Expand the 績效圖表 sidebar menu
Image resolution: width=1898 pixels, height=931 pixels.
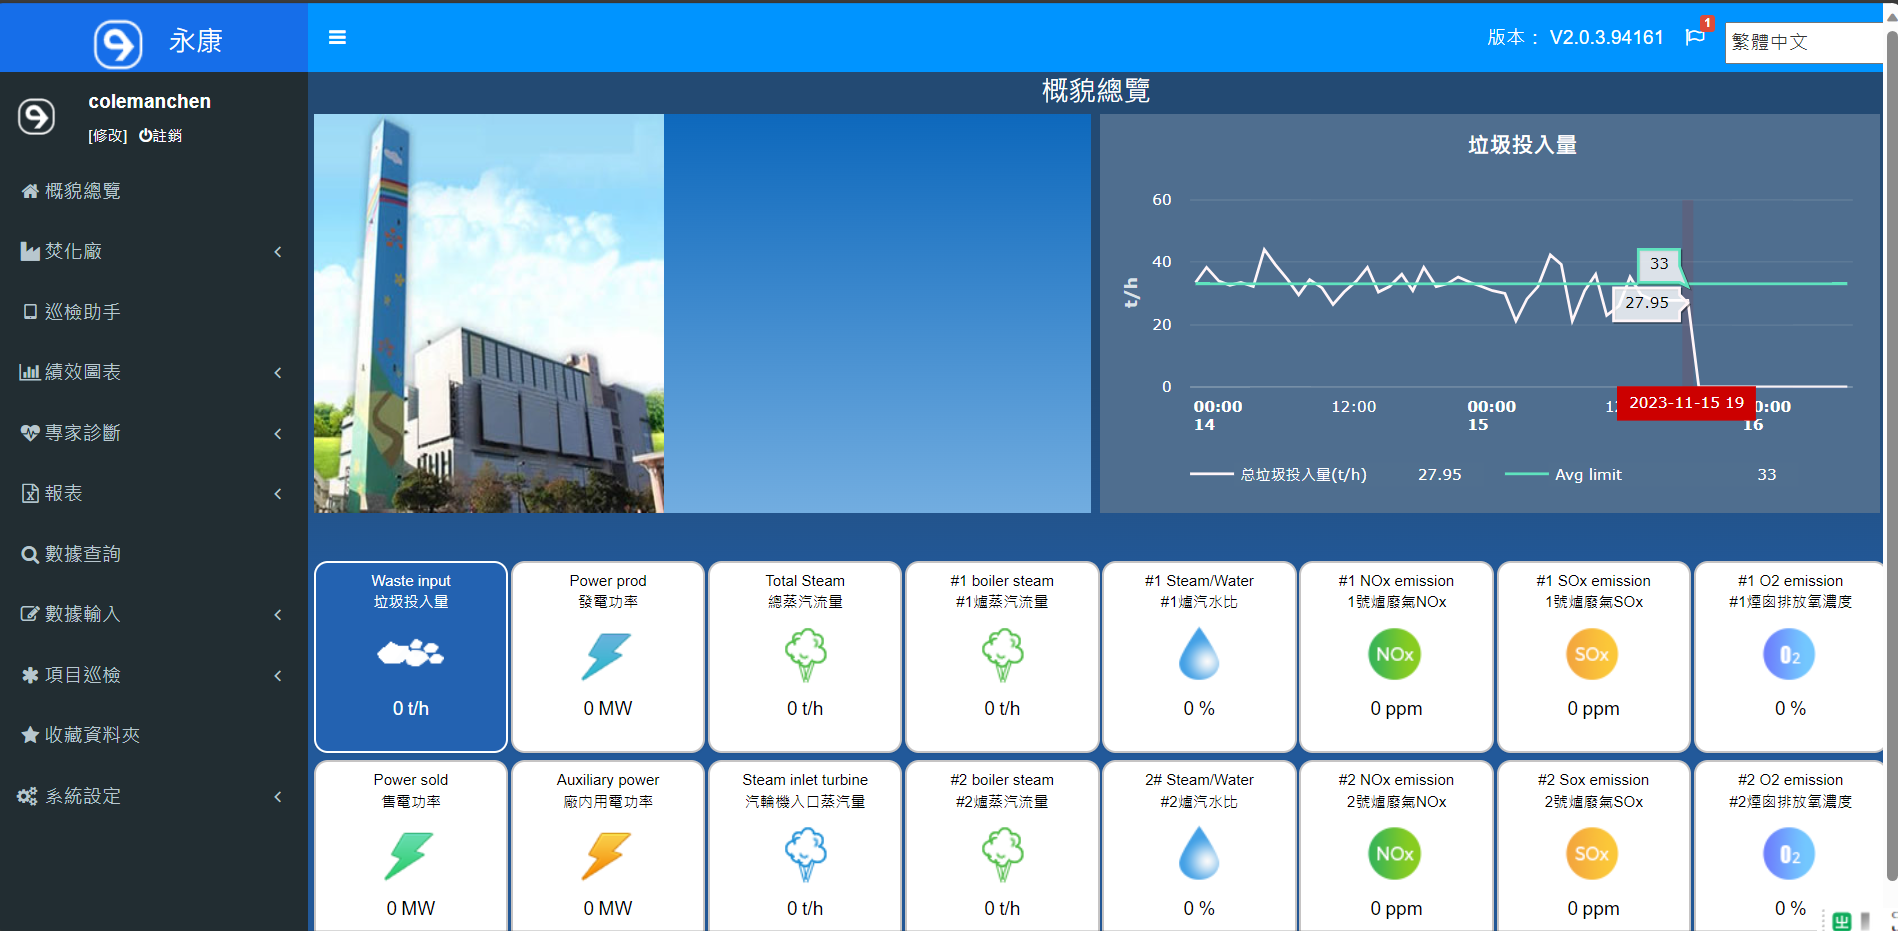[x=150, y=373]
